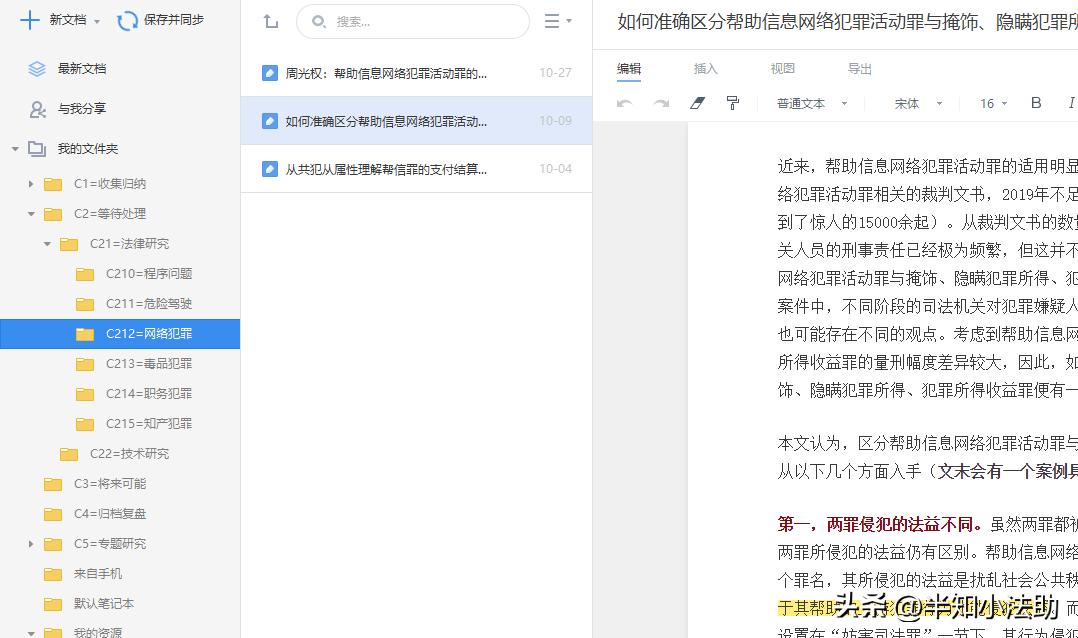Click the import icon above the note list
Viewport: 1078px width, 638px height.
270,21
